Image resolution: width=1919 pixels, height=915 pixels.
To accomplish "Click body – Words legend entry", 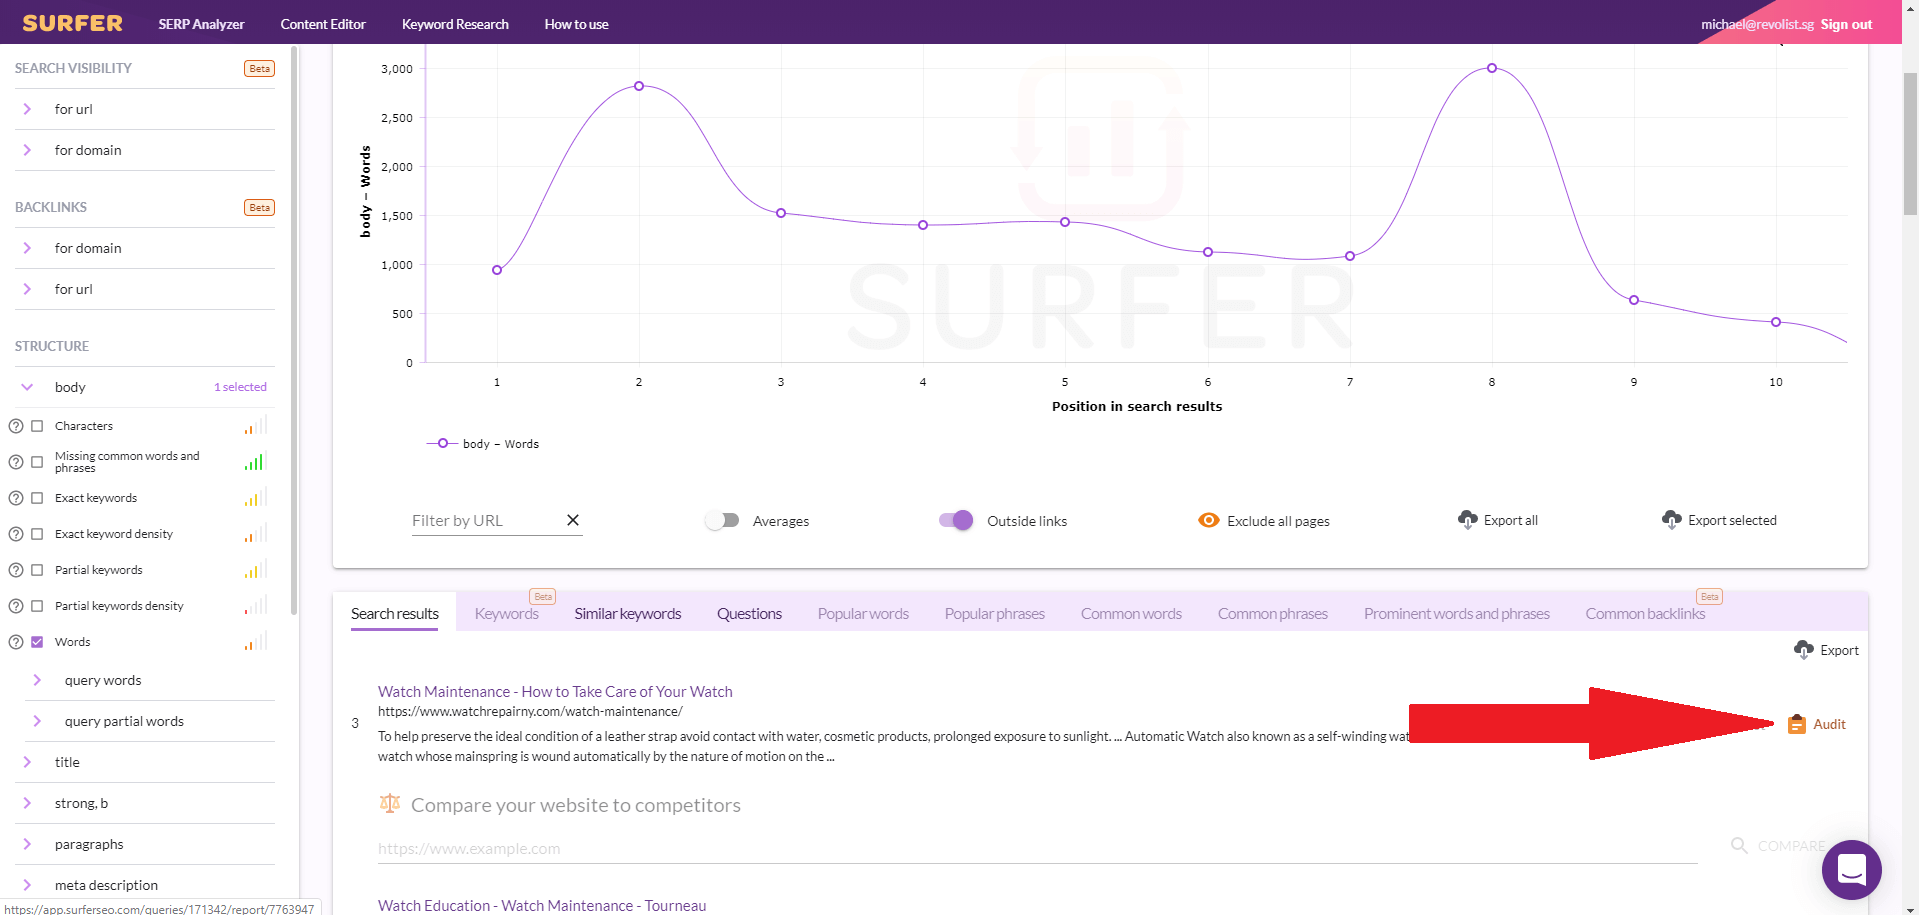I will pyautogui.click(x=483, y=443).
